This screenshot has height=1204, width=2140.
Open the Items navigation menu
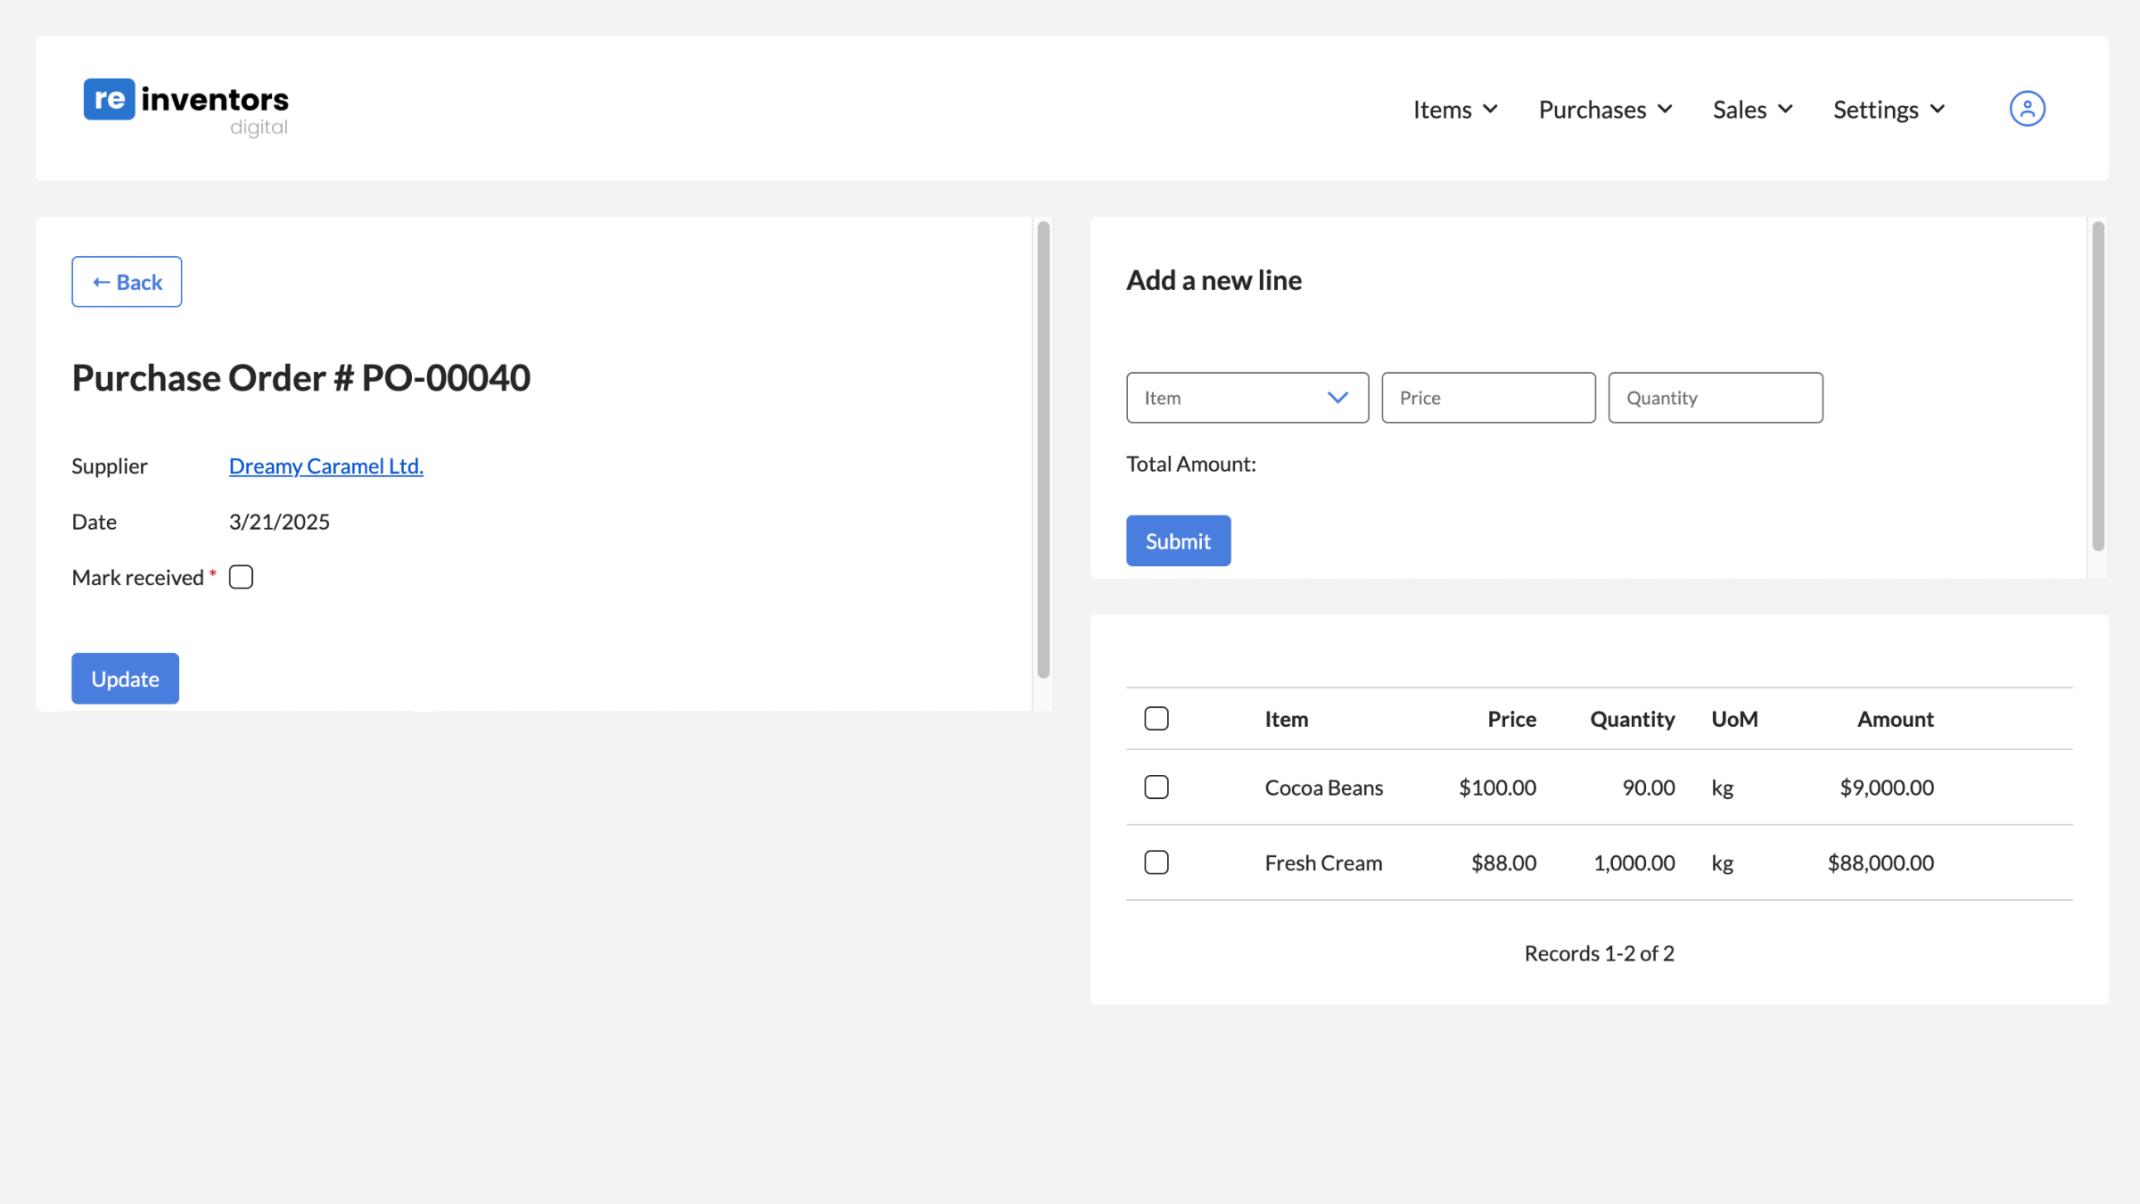tap(1442, 109)
